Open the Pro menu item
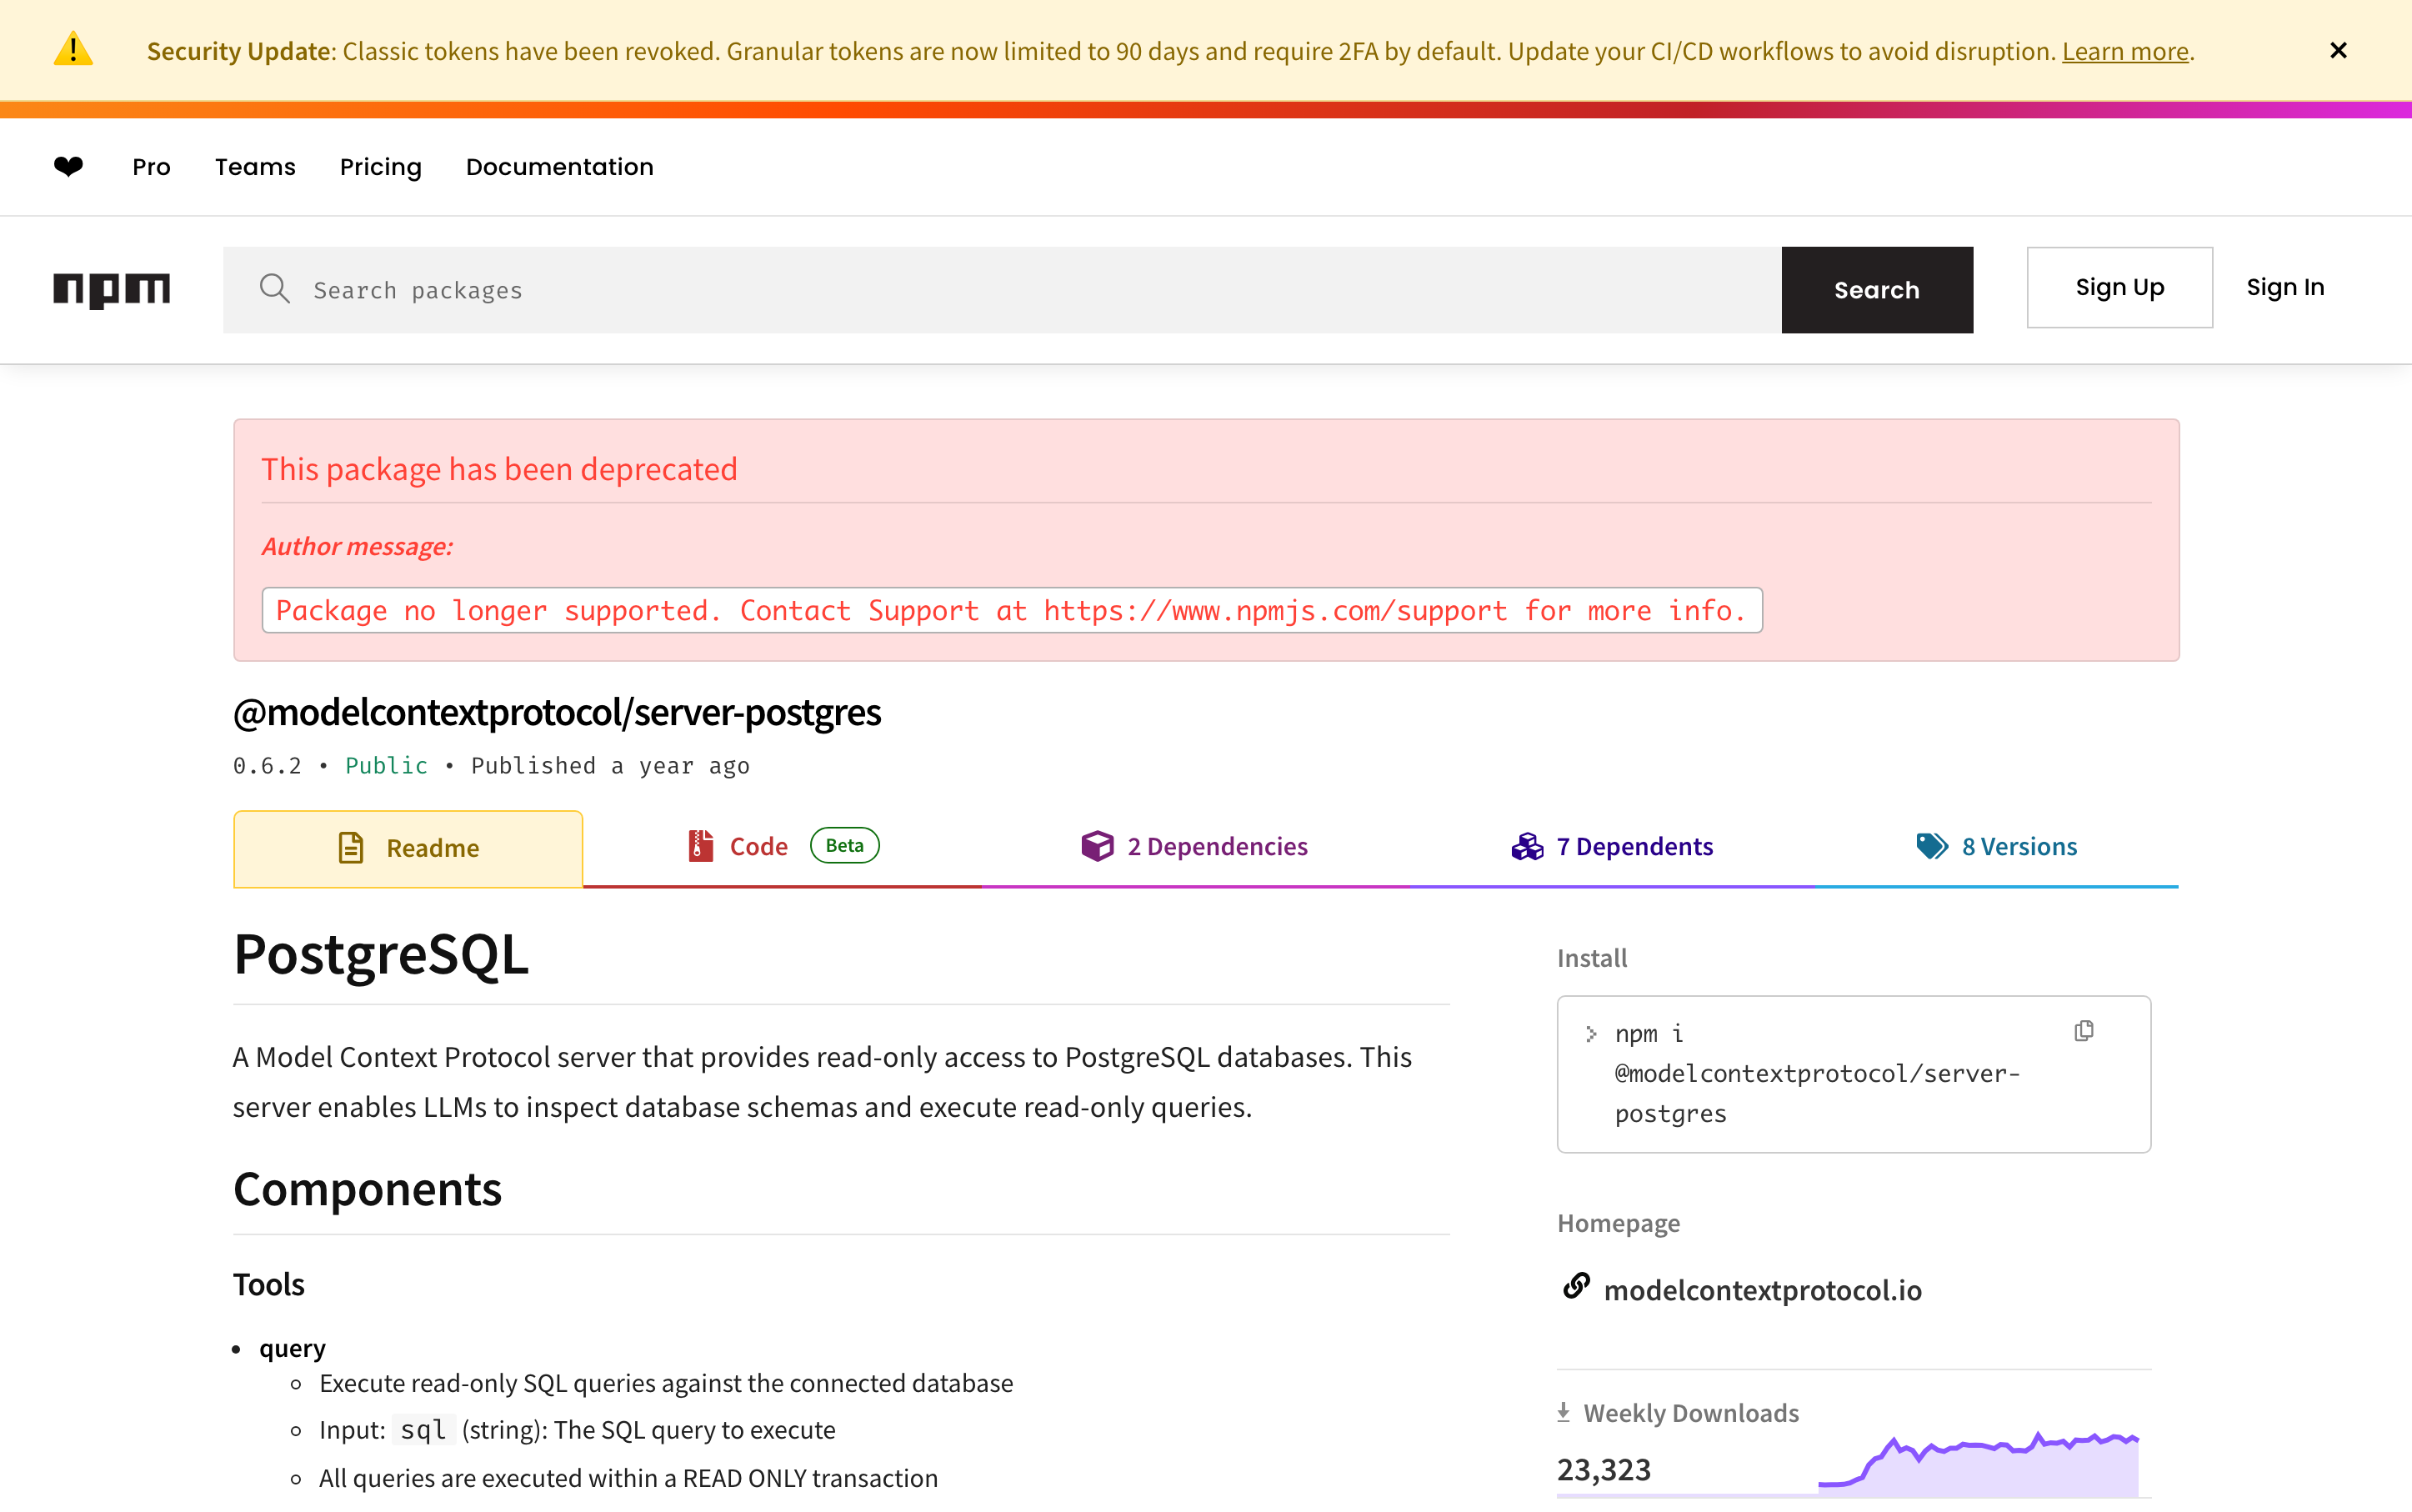 point(151,167)
